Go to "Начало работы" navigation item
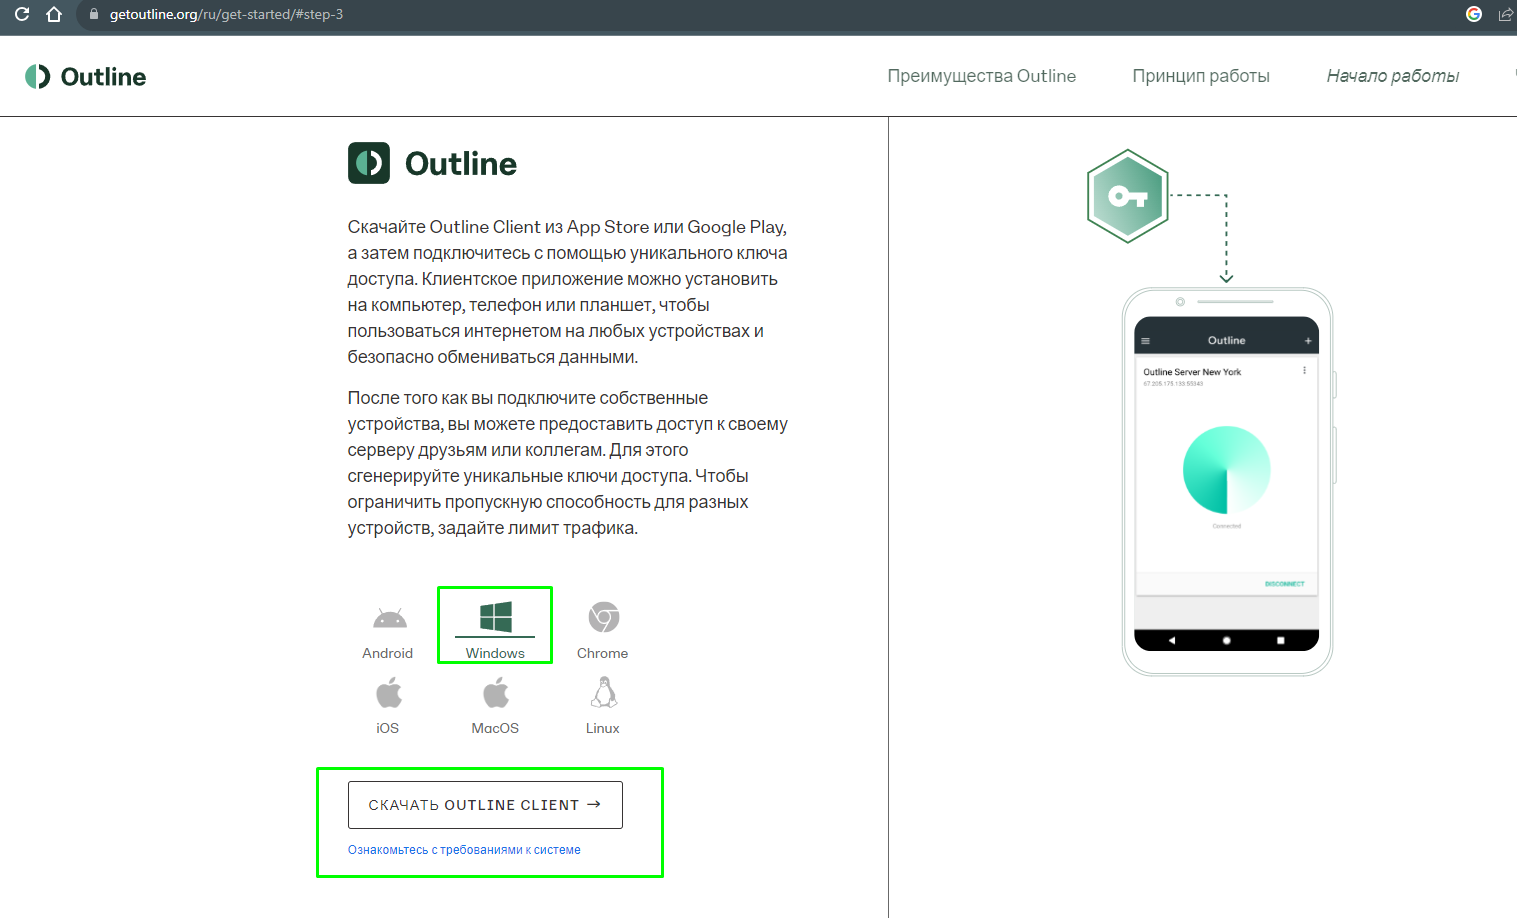The height and width of the screenshot is (918, 1517). click(1392, 76)
